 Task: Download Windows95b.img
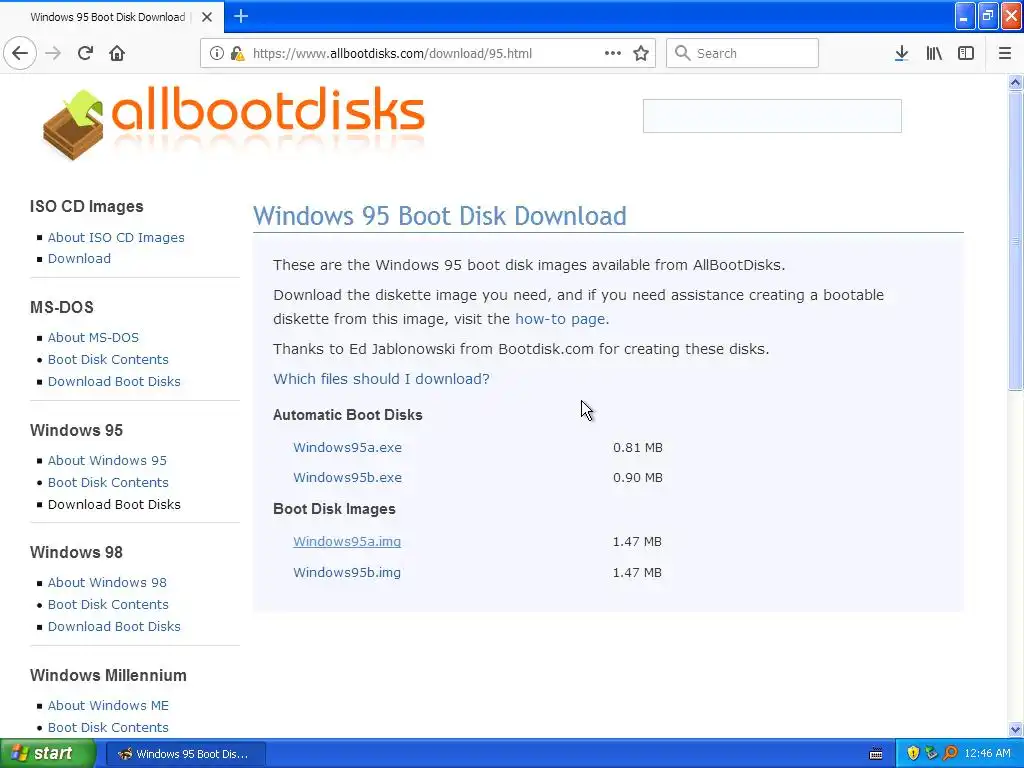click(x=347, y=572)
